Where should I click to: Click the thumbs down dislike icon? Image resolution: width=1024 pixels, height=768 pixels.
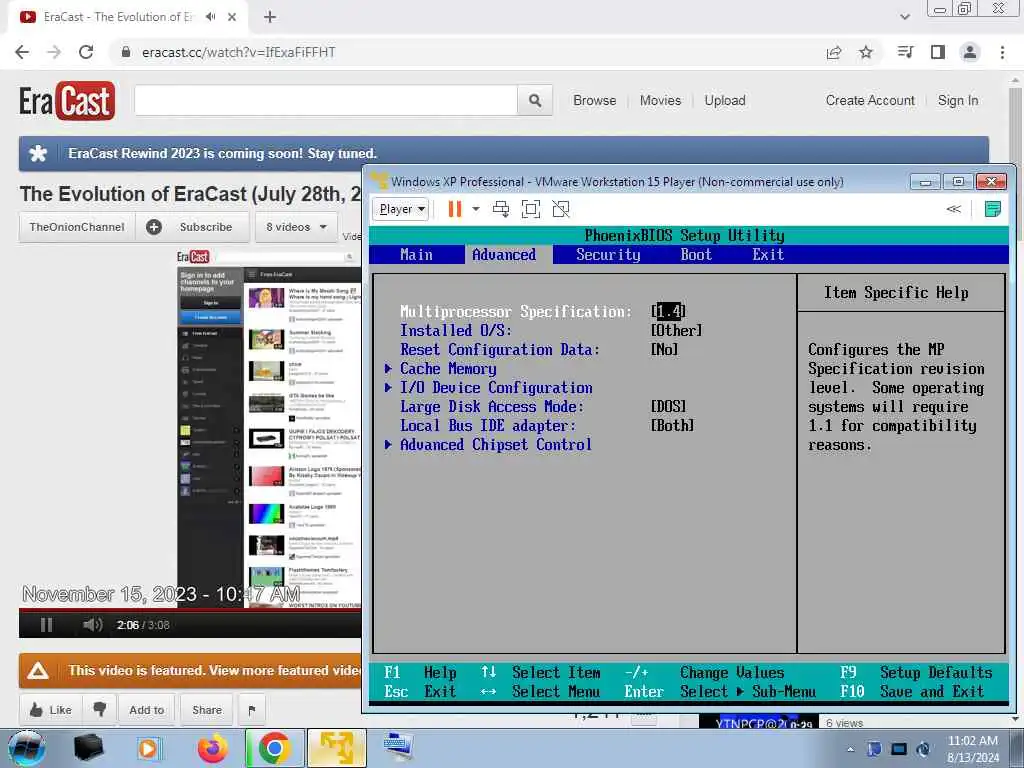(x=99, y=709)
